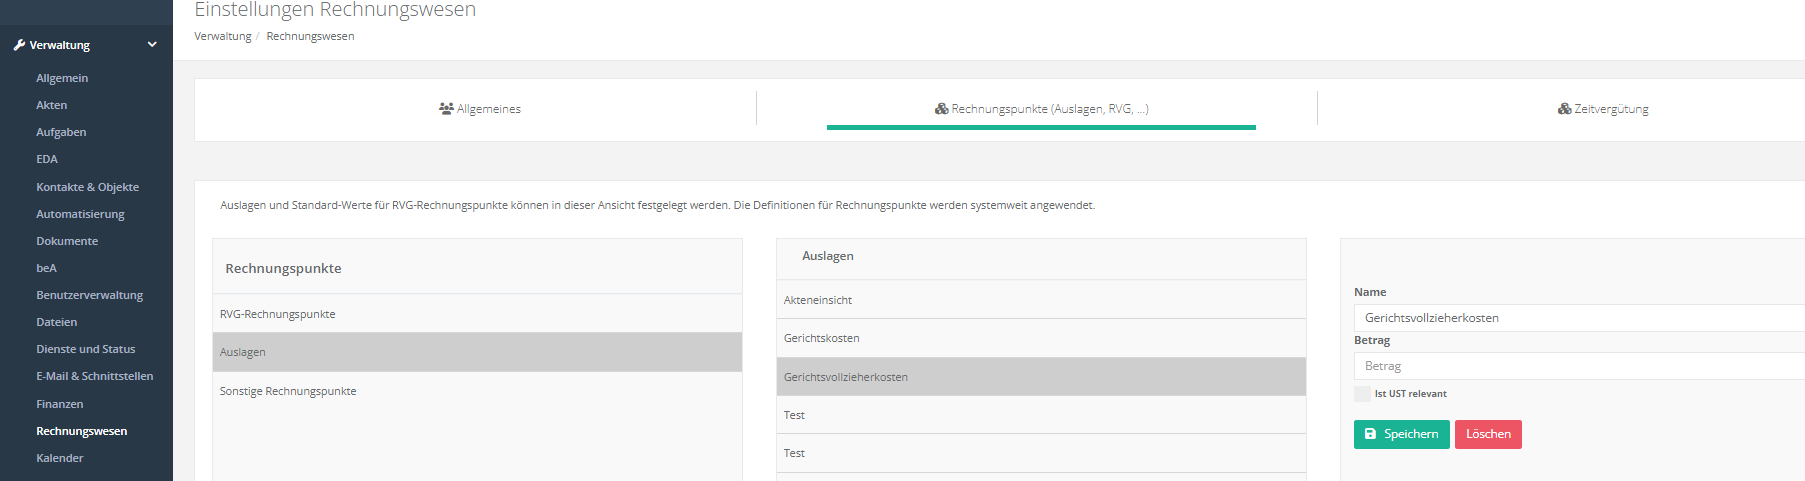Focus the Name field with Gerichtsvollzieherkosten
The width and height of the screenshot is (1805, 481).
click(1580, 318)
